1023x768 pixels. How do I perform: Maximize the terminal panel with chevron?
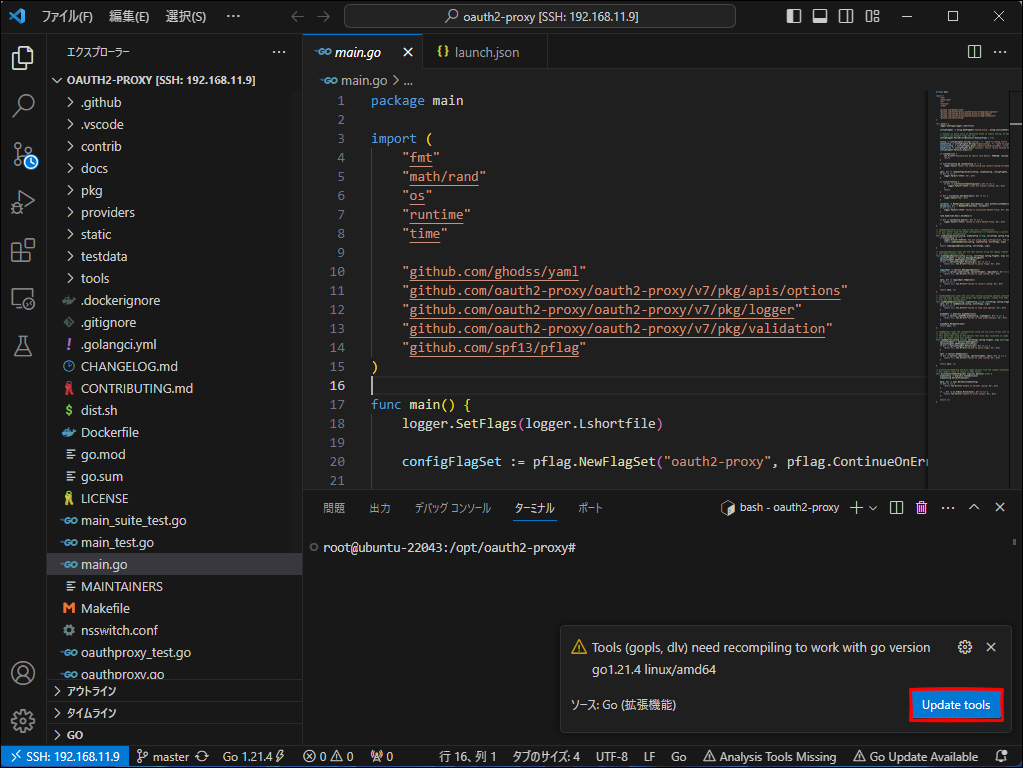click(x=973, y=508)
